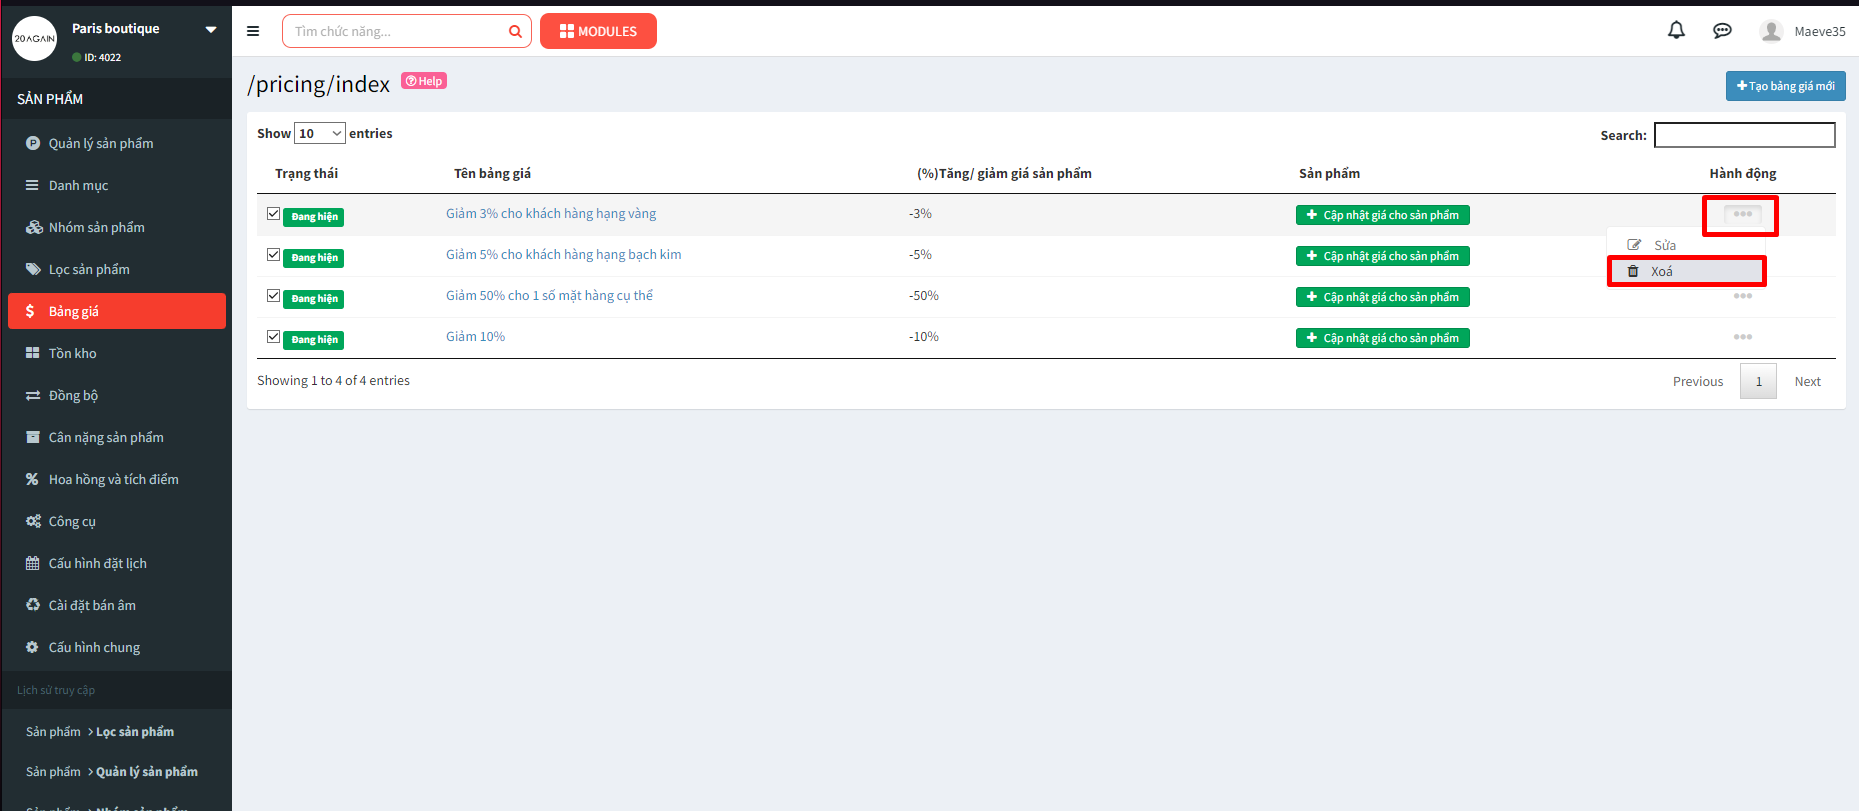Uncheck status checkbox for Giảm 3% row

point(273,214)
